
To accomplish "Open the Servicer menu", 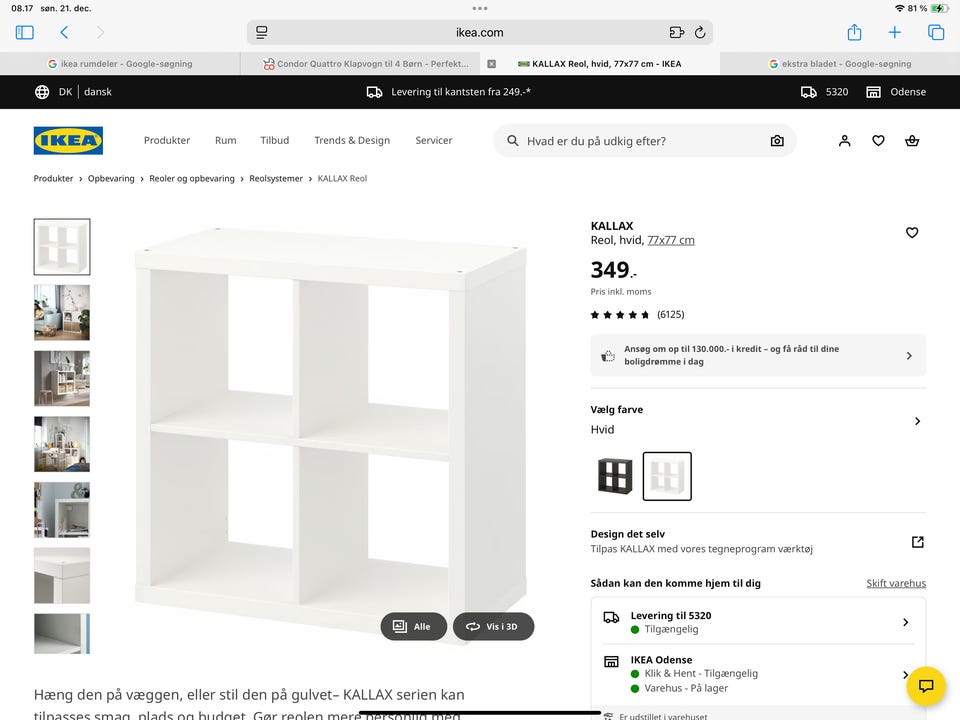I will point(433,140).
